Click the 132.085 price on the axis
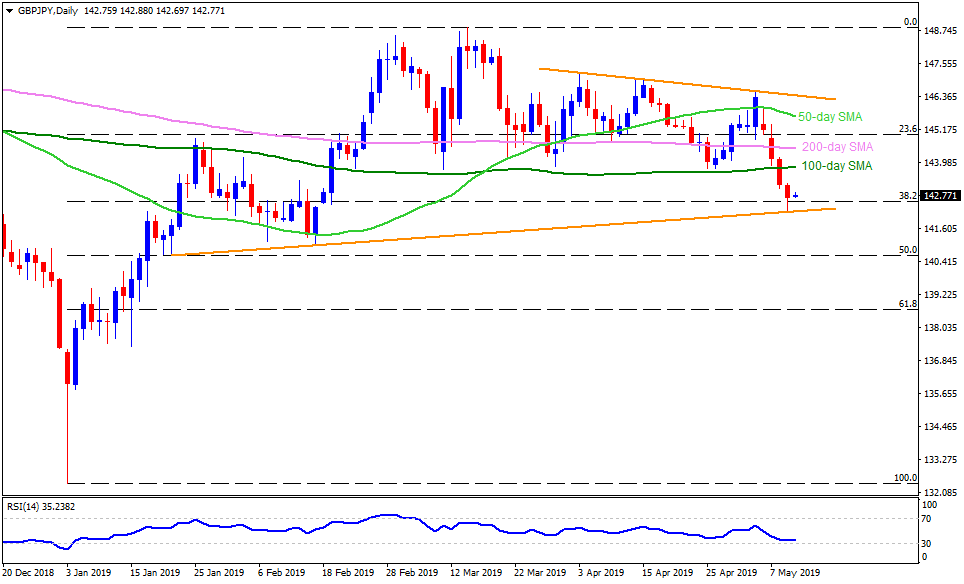Screen dimensions: 964x584 (941, 493)
